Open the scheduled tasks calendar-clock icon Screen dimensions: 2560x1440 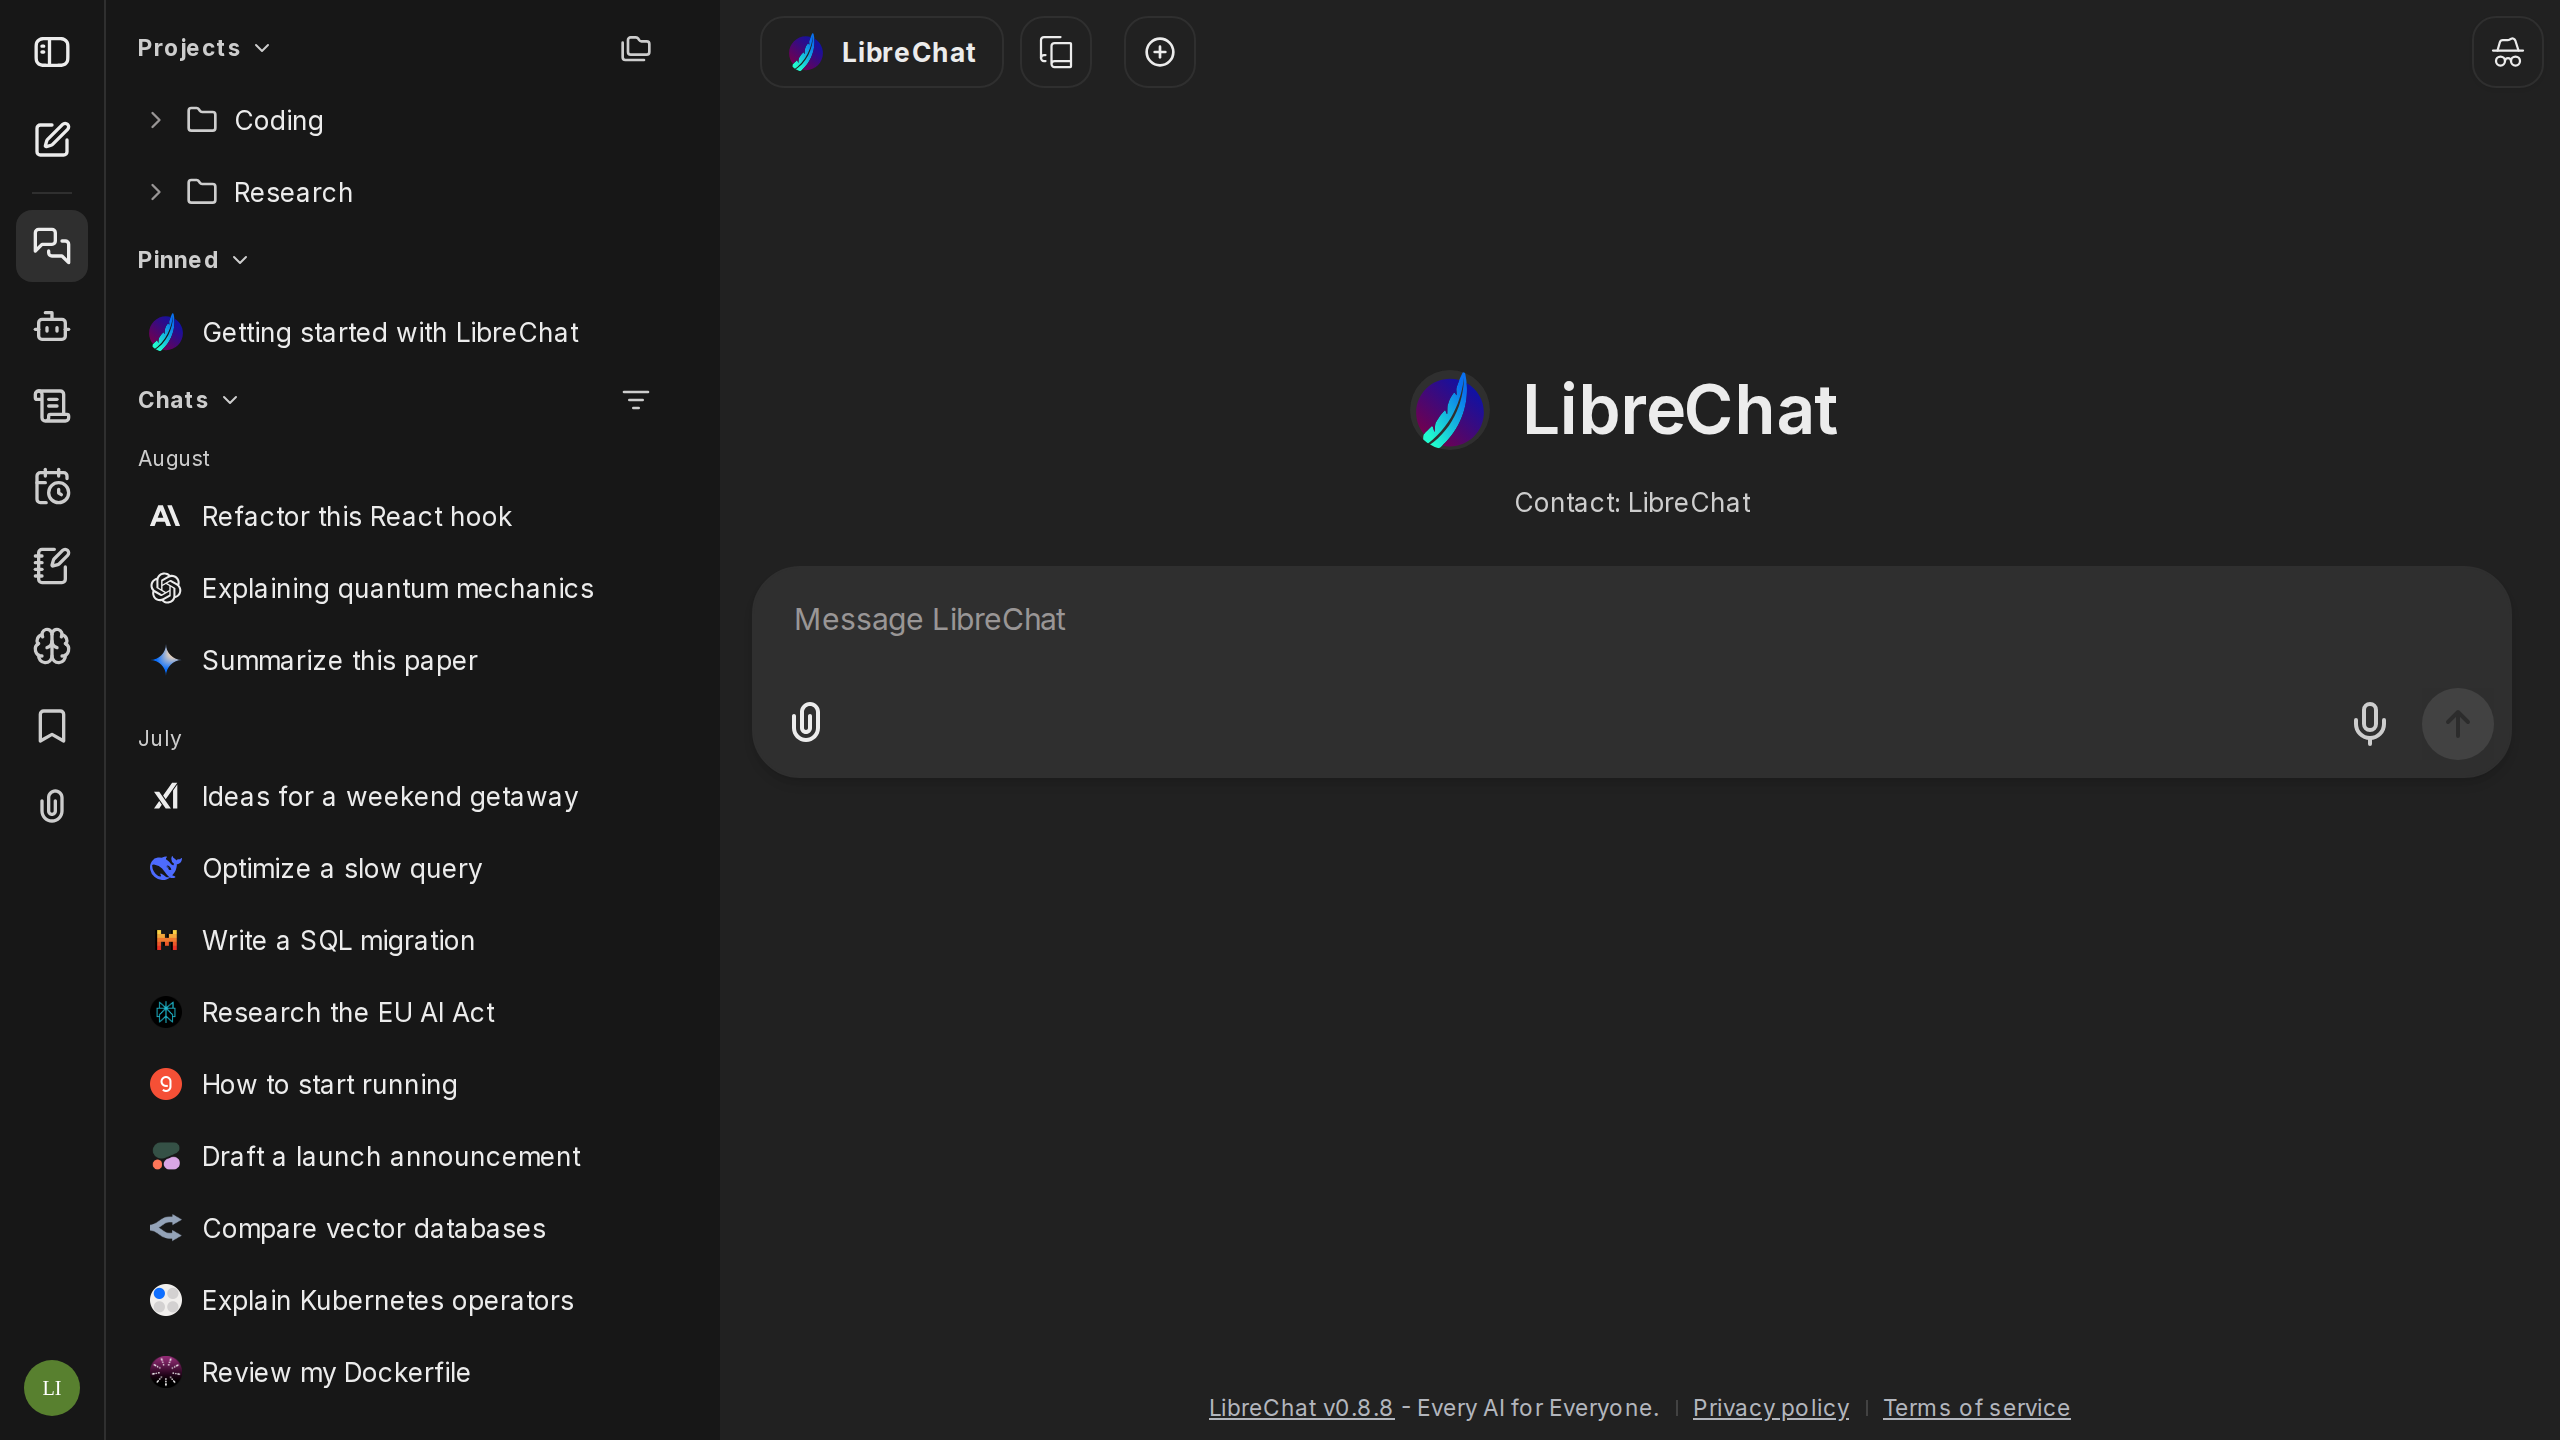[52, 486]
